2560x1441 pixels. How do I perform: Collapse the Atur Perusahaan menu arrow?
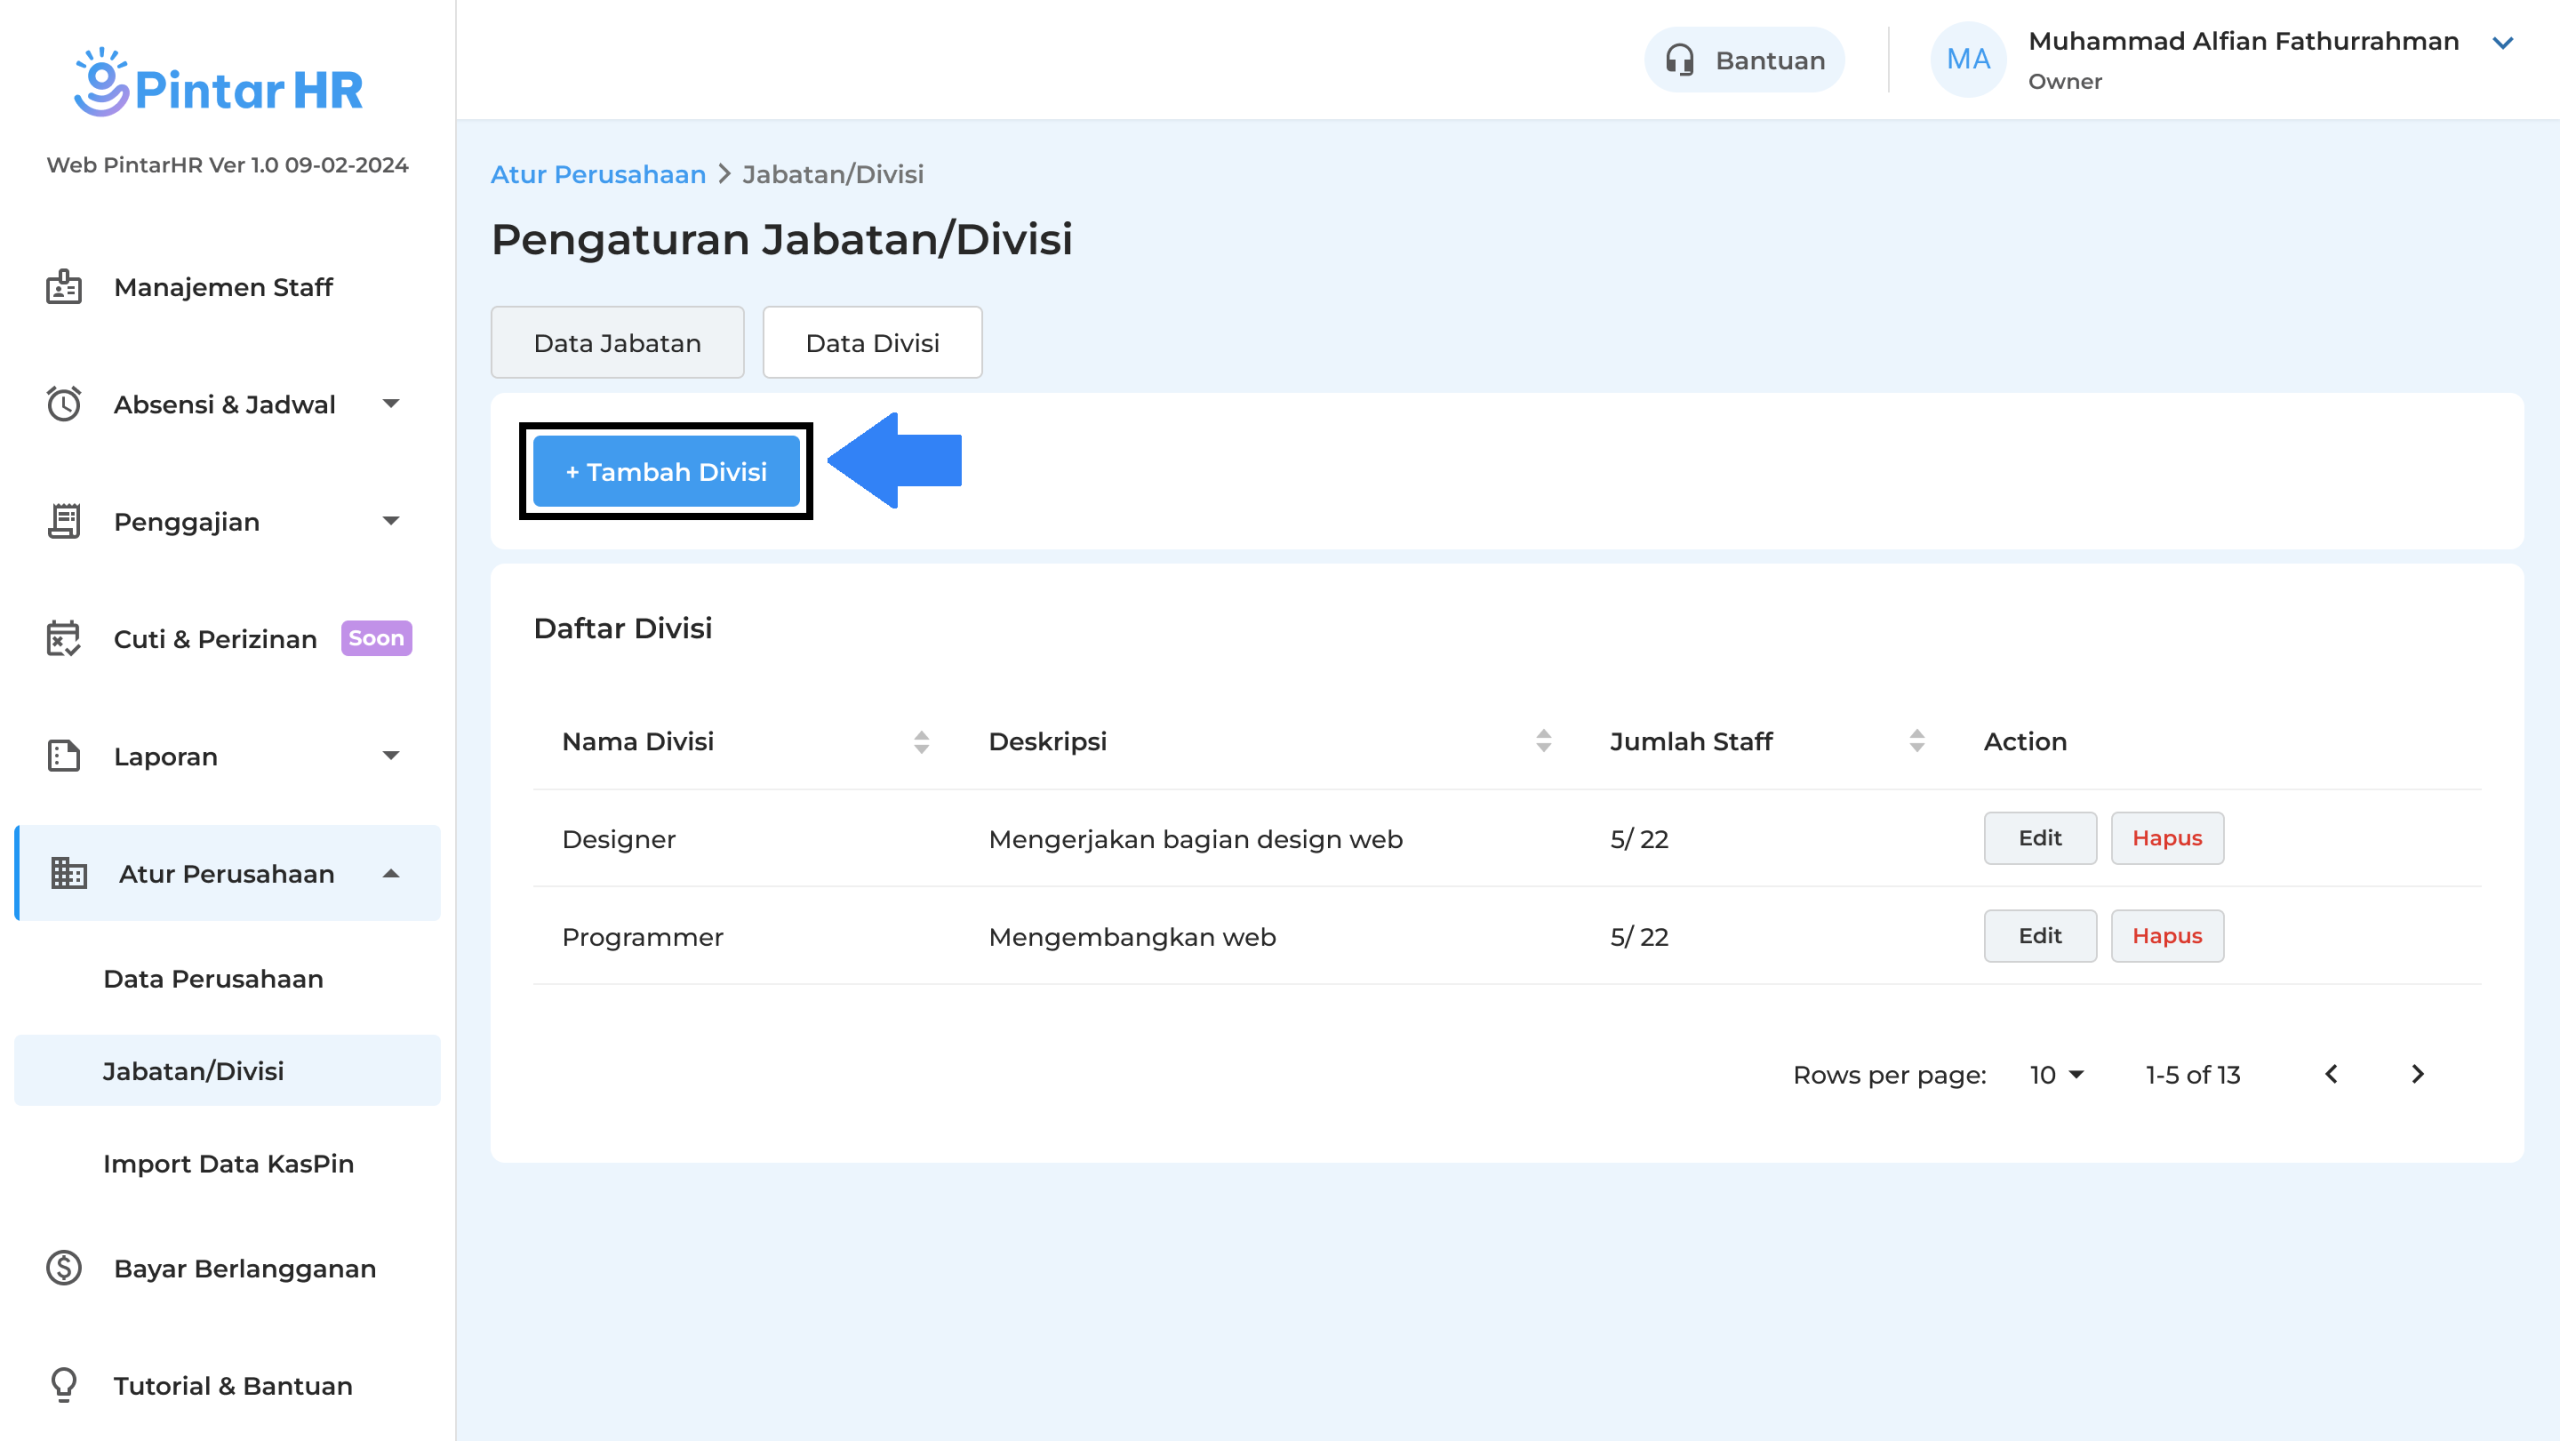(391, 873)
